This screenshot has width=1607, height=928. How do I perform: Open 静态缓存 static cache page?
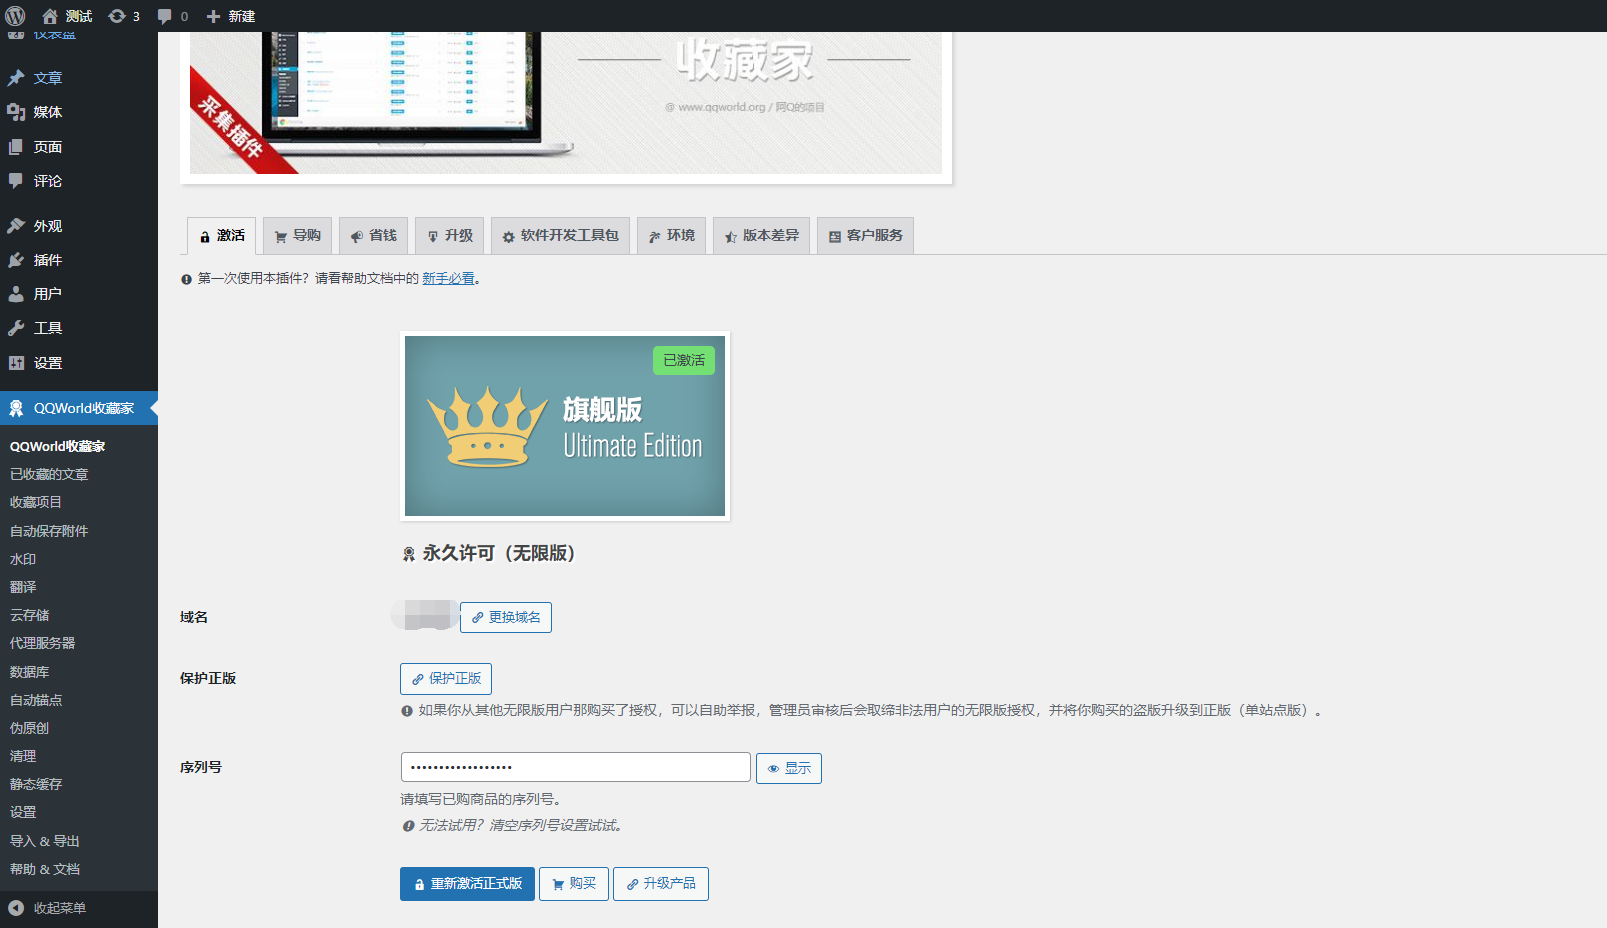pos(36,784)
